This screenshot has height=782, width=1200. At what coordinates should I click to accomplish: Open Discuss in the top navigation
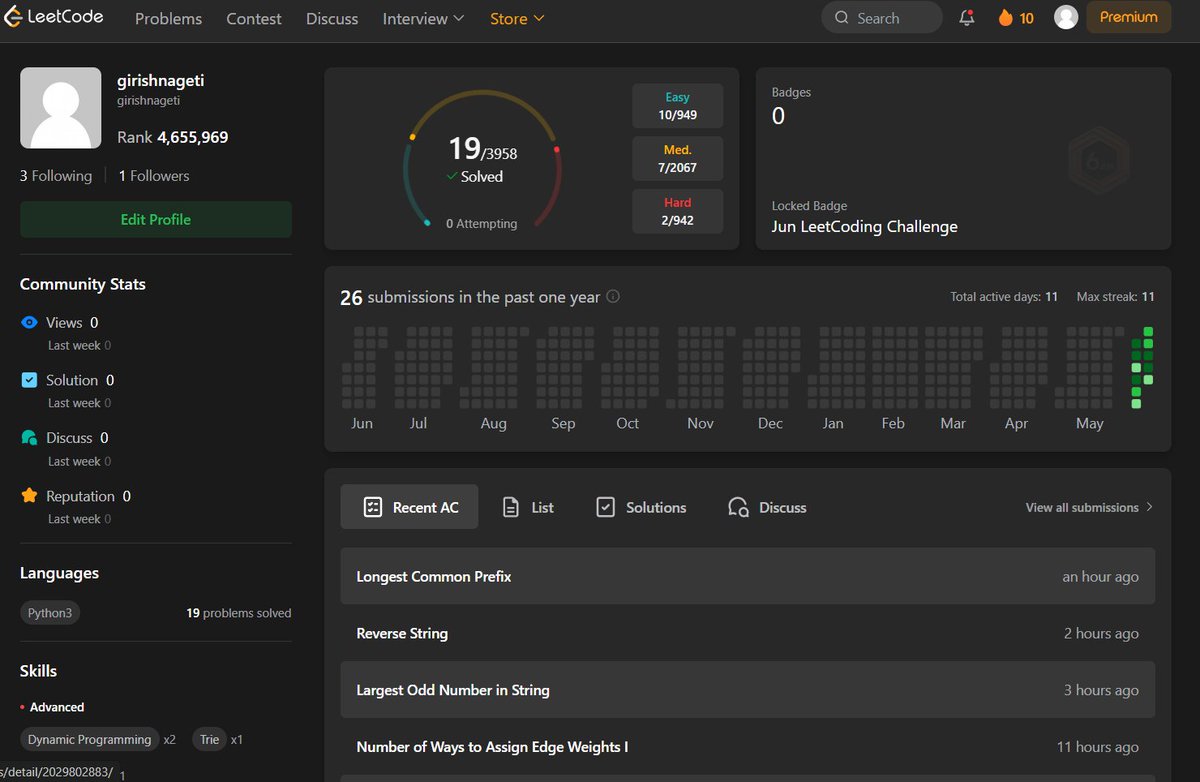(332, 18)
